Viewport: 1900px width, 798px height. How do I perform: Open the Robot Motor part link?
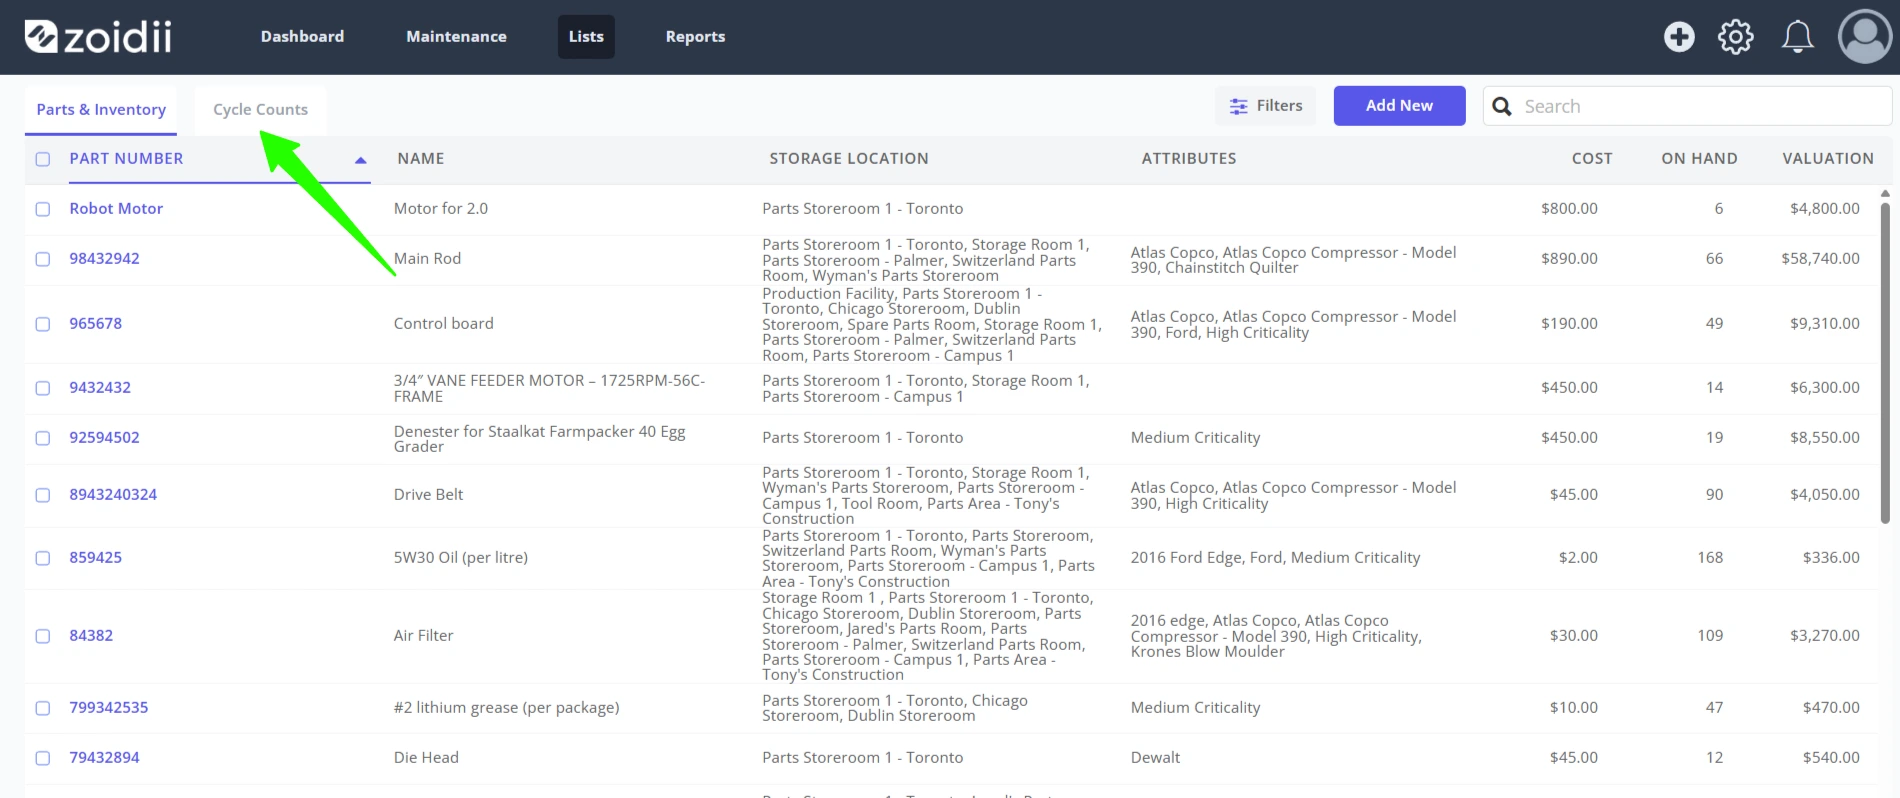point(116,209)
